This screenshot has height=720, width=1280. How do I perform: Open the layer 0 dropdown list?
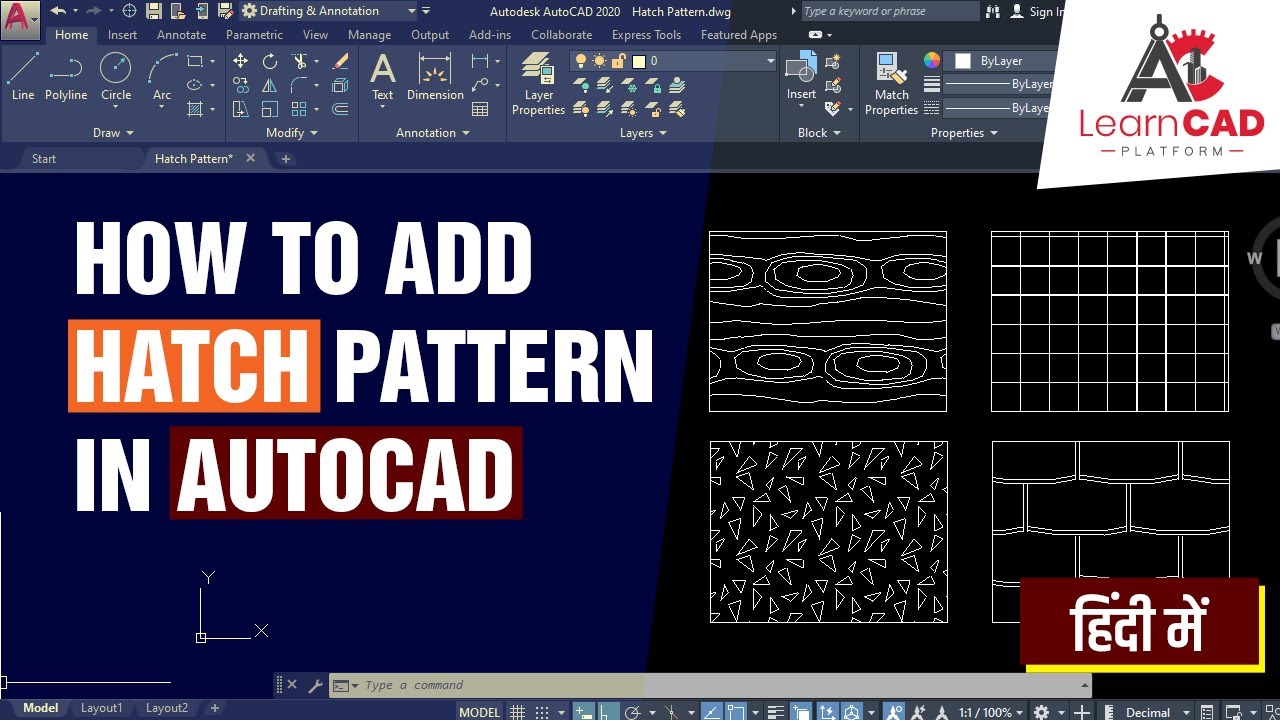[x=770, y=61]
